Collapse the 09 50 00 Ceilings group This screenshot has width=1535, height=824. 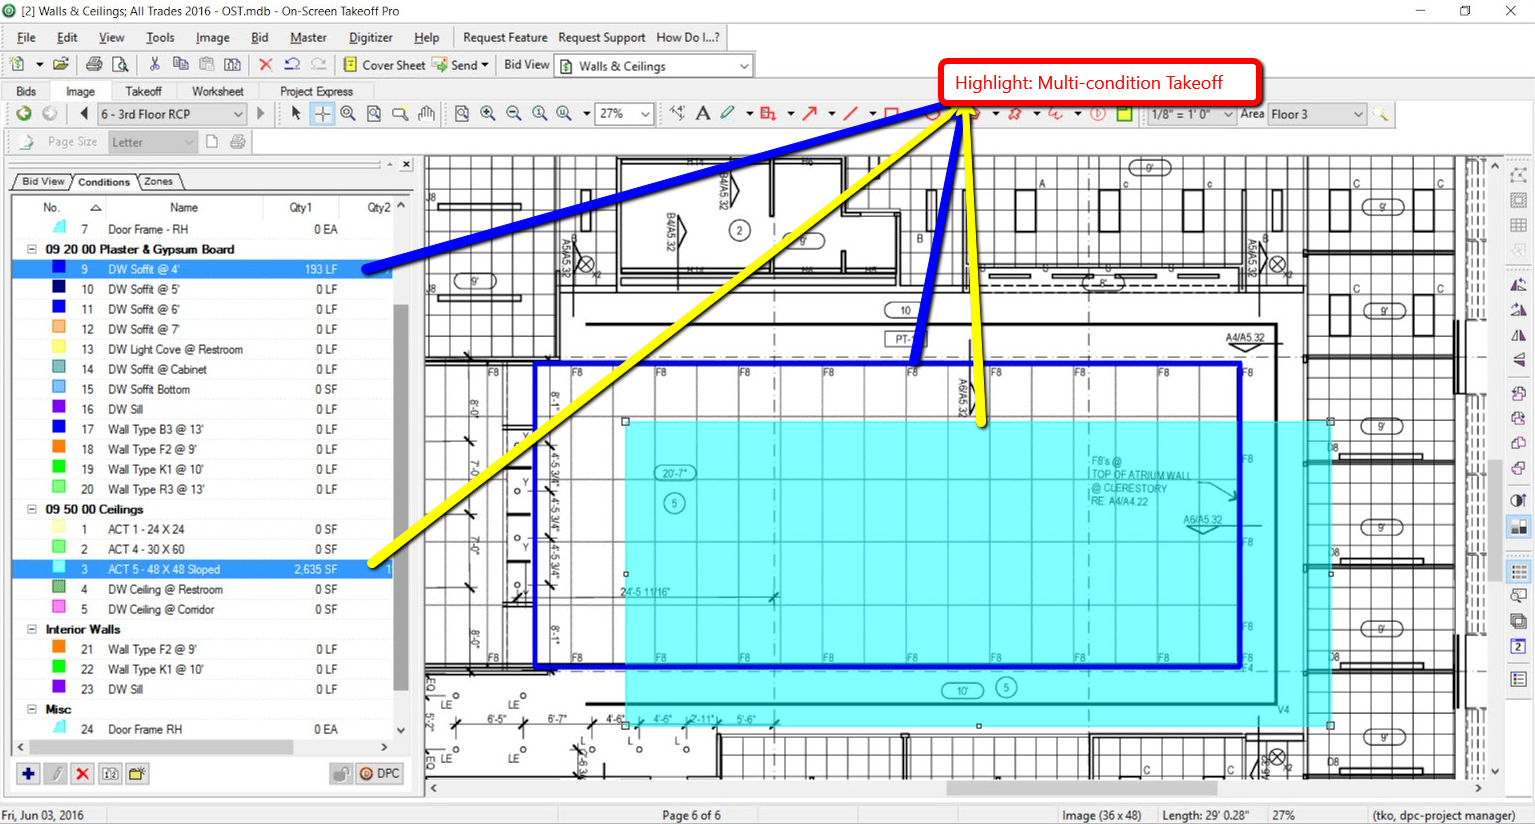tap(31, 509)
